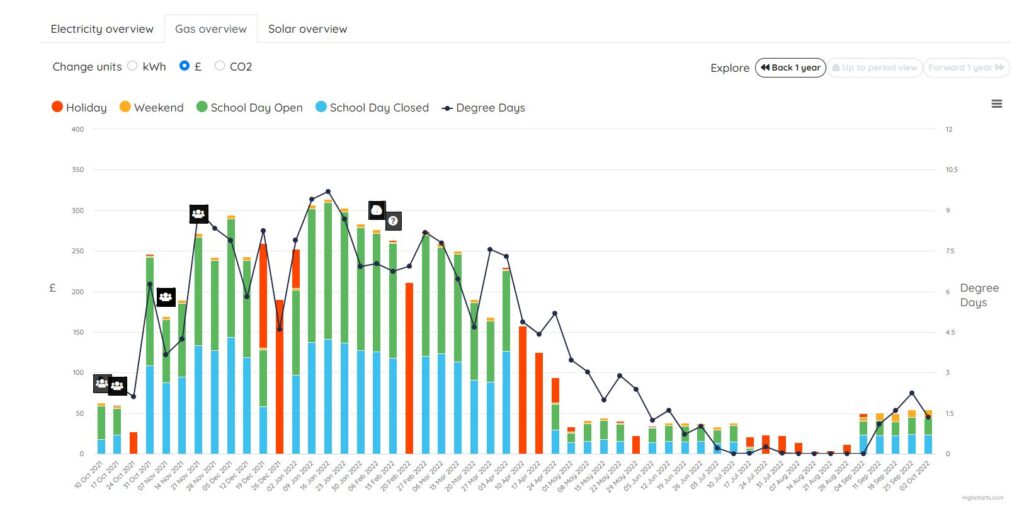Click the annotation icon above 06 Feb 2022

click(x=377, y=210)
